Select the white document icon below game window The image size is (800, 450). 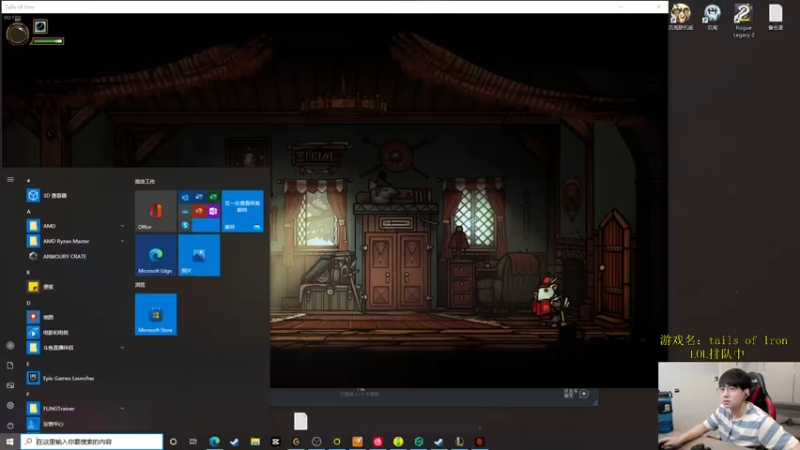(x=301, y=421)
